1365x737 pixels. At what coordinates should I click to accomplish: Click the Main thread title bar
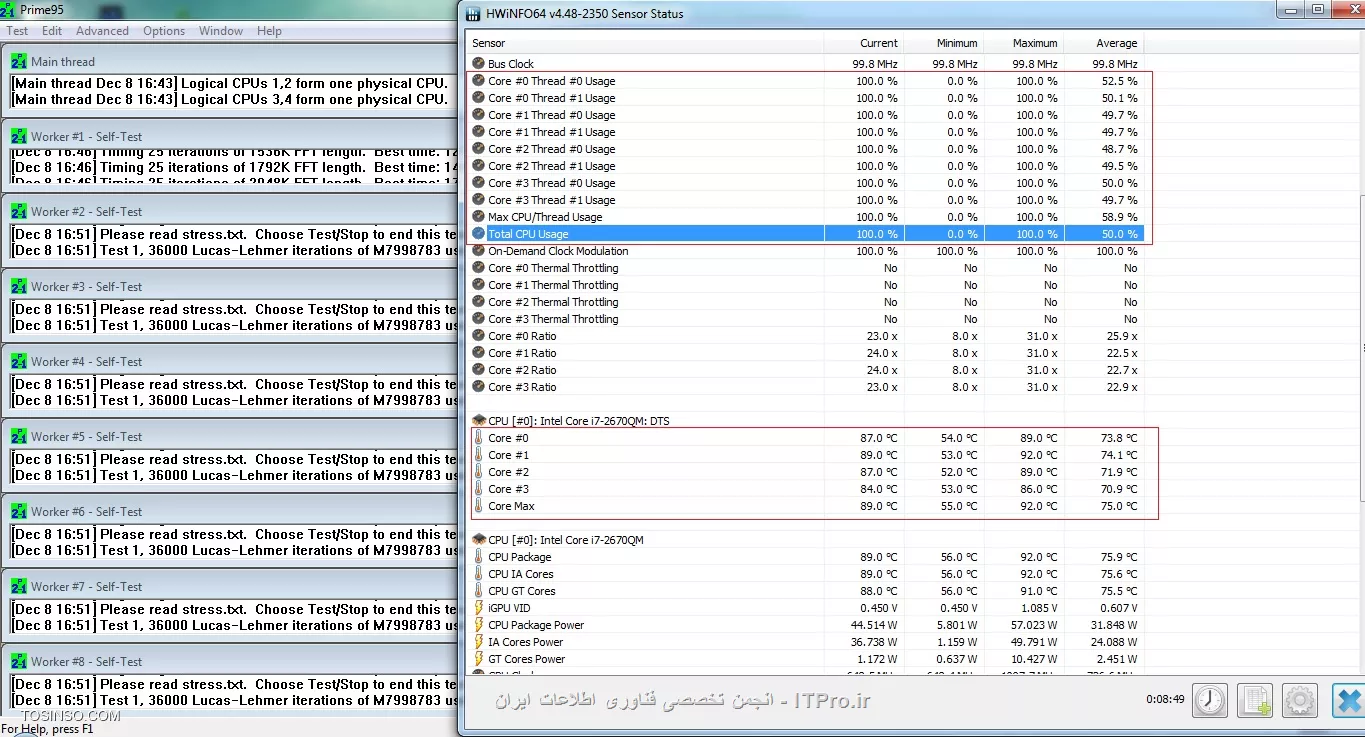click(x=230, y=61)
